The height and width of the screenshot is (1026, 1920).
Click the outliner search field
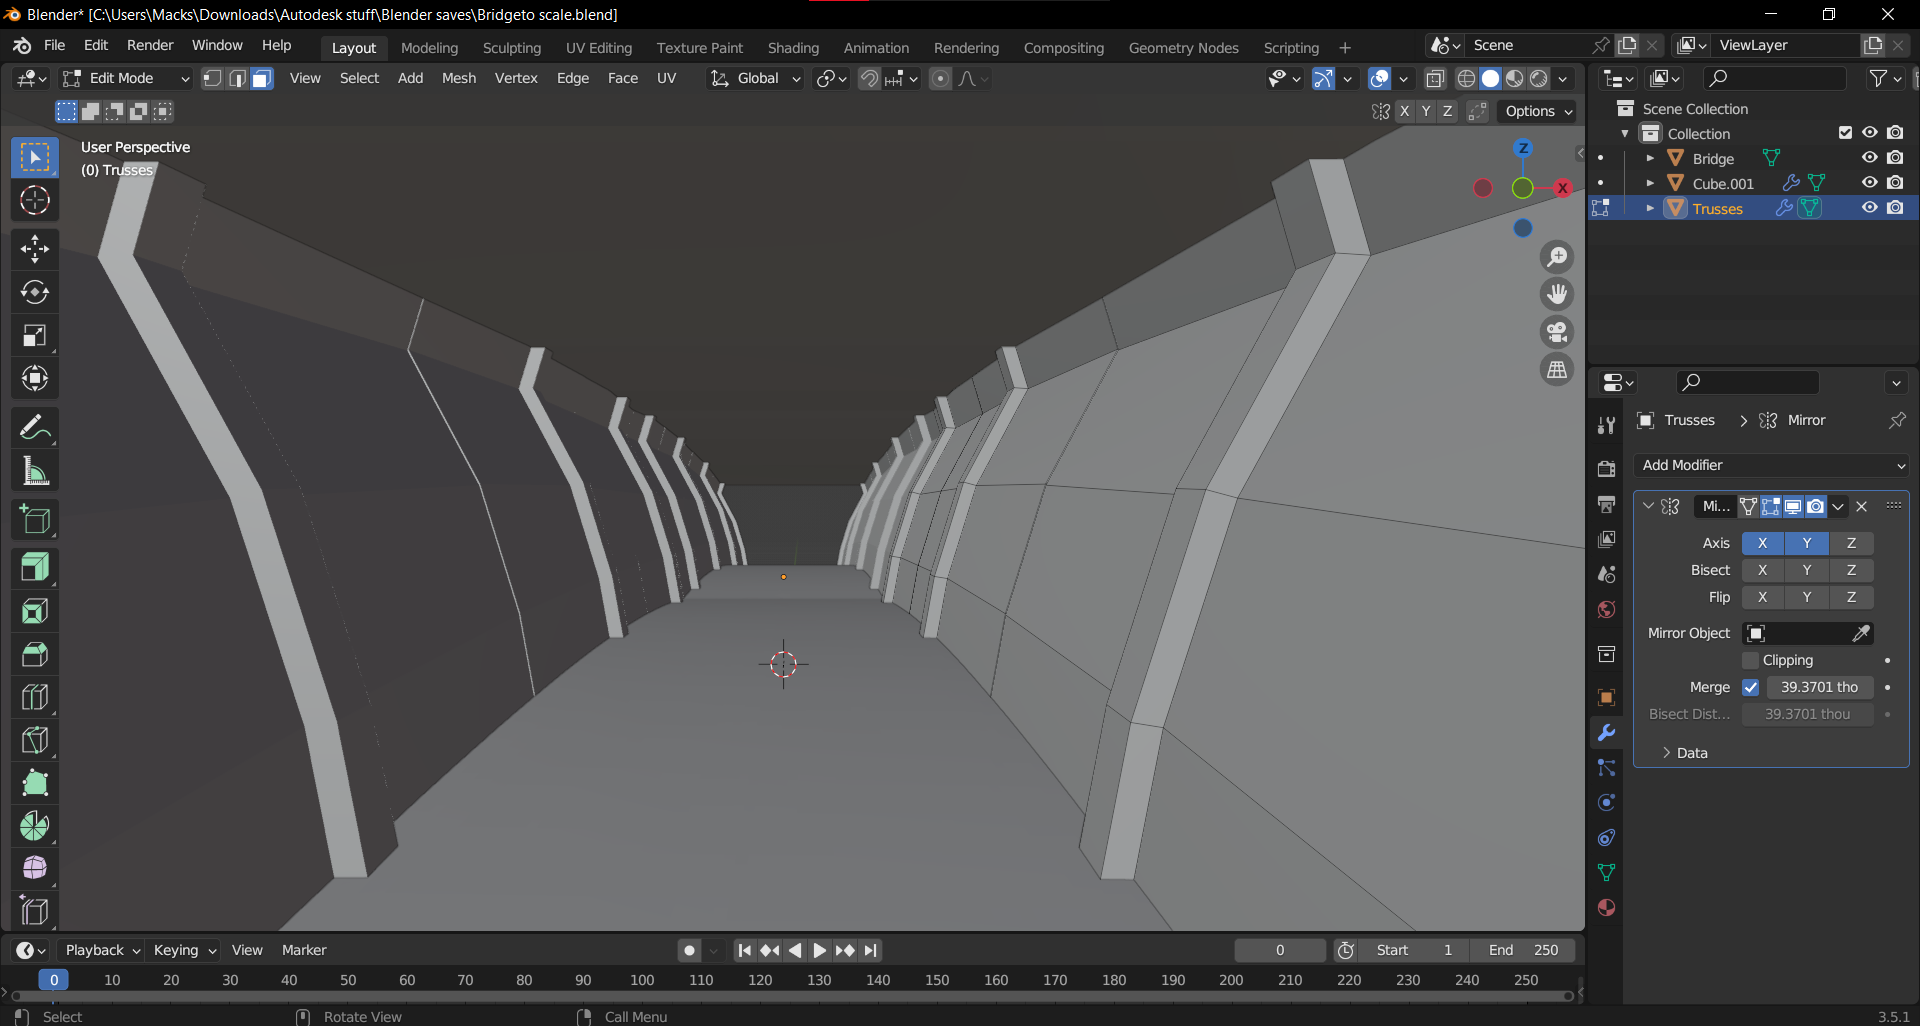(x=1775, y=78)
